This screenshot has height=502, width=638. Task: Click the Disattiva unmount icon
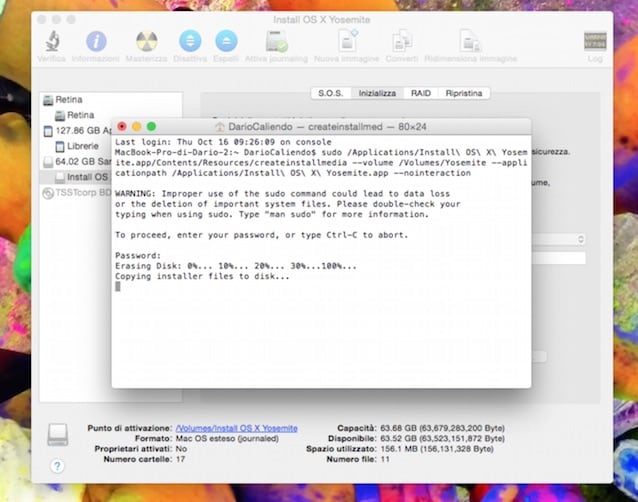tap(190, 41)
